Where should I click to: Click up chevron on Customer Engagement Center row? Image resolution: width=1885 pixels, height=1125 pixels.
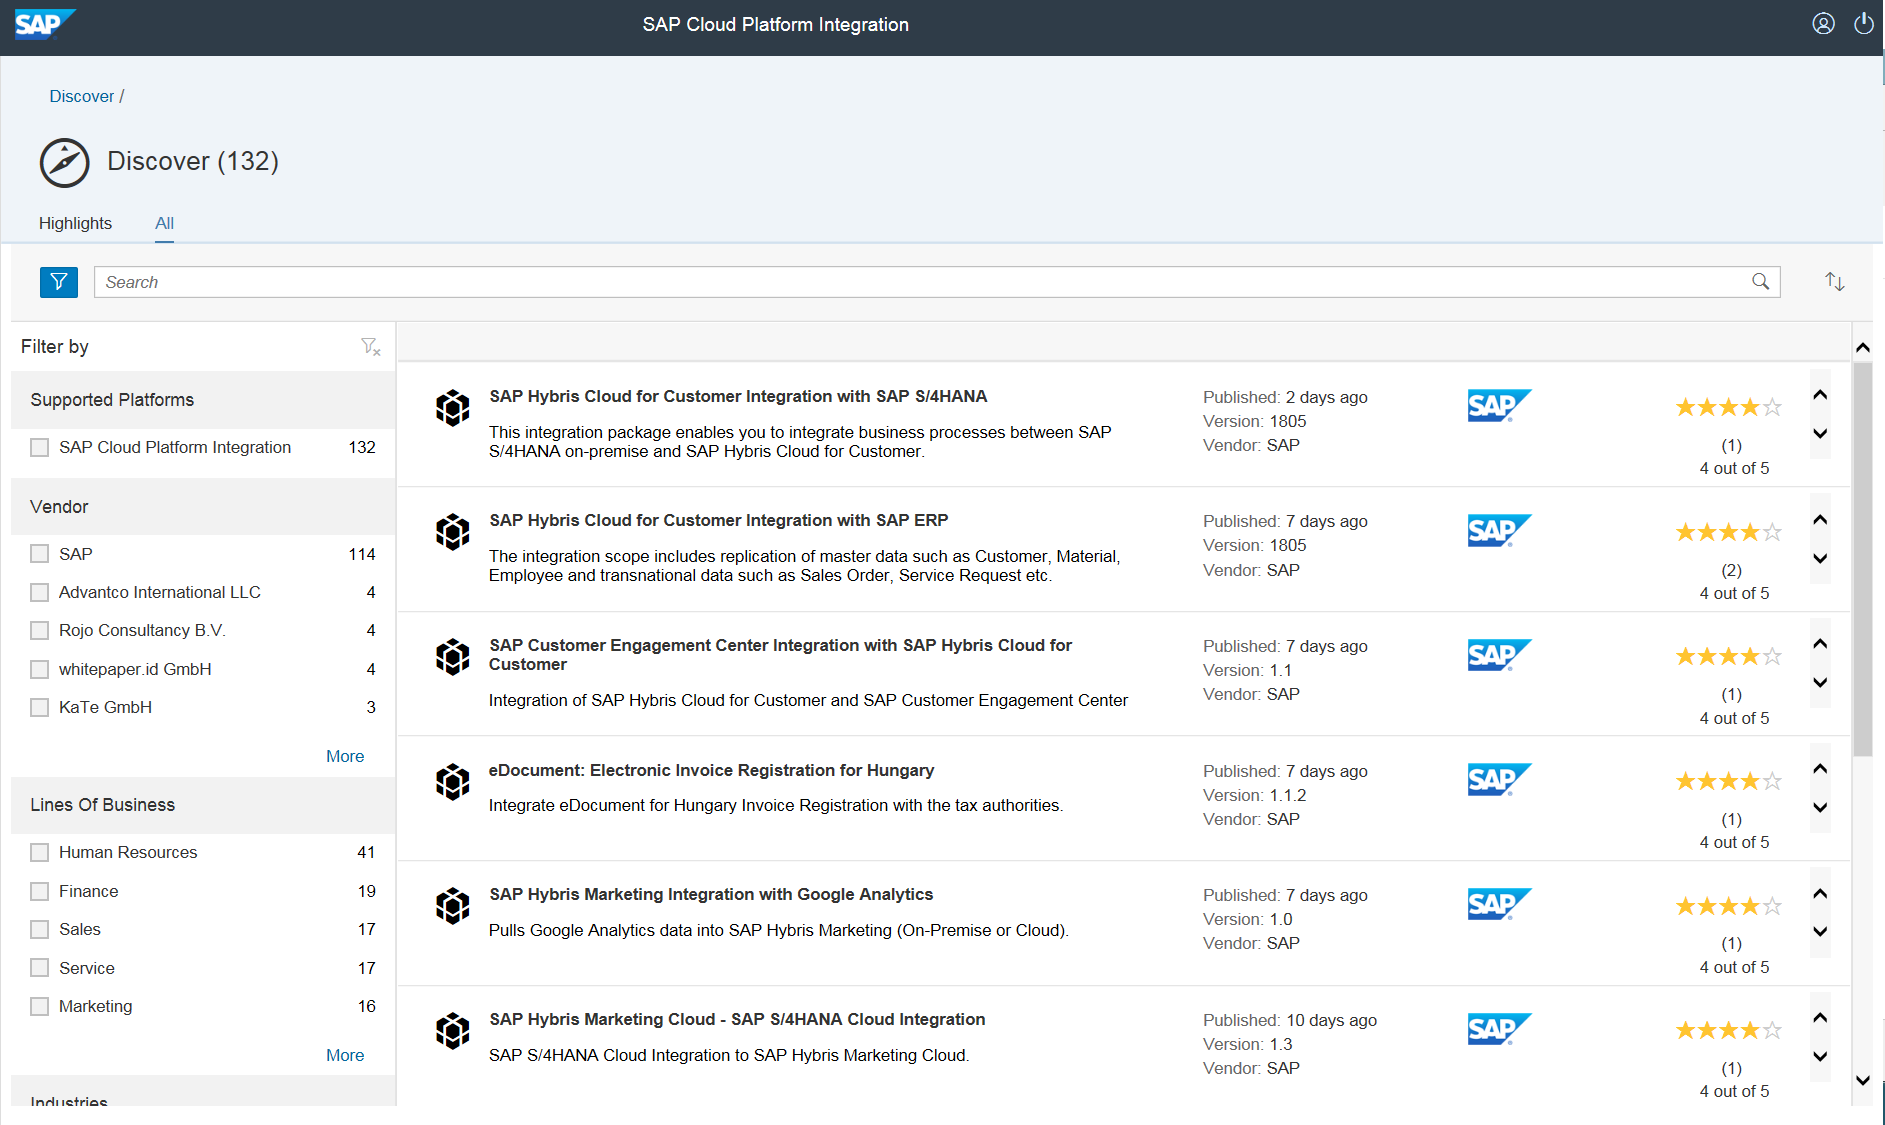coord(1820,644)
